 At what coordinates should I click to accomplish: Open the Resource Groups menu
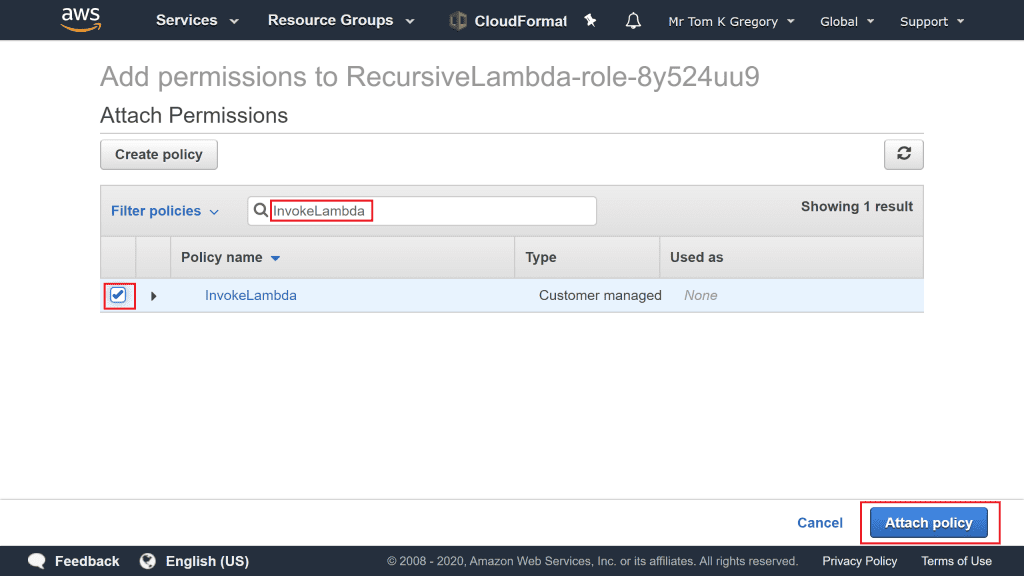[x=340, y=21]
